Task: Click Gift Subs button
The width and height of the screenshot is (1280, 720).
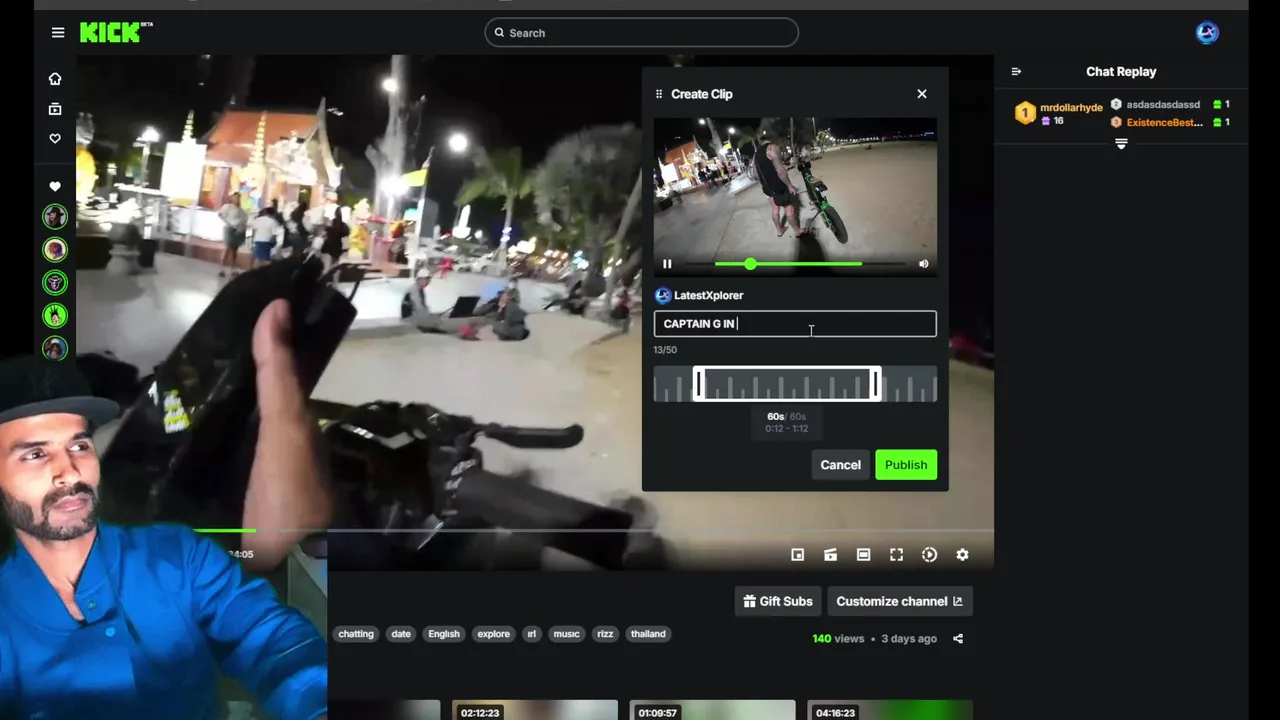Action: tap(778, 601)
